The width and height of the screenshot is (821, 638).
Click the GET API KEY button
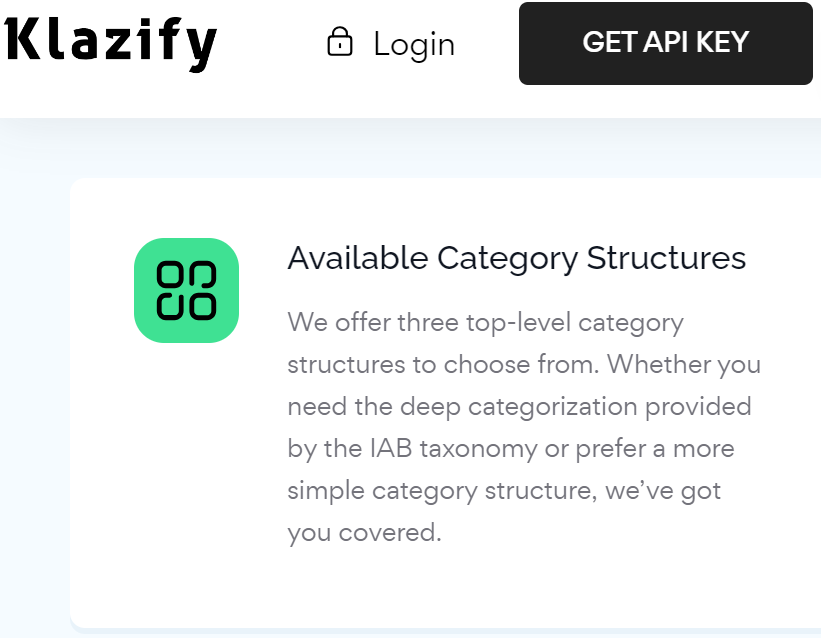click(x=665, y=43)
